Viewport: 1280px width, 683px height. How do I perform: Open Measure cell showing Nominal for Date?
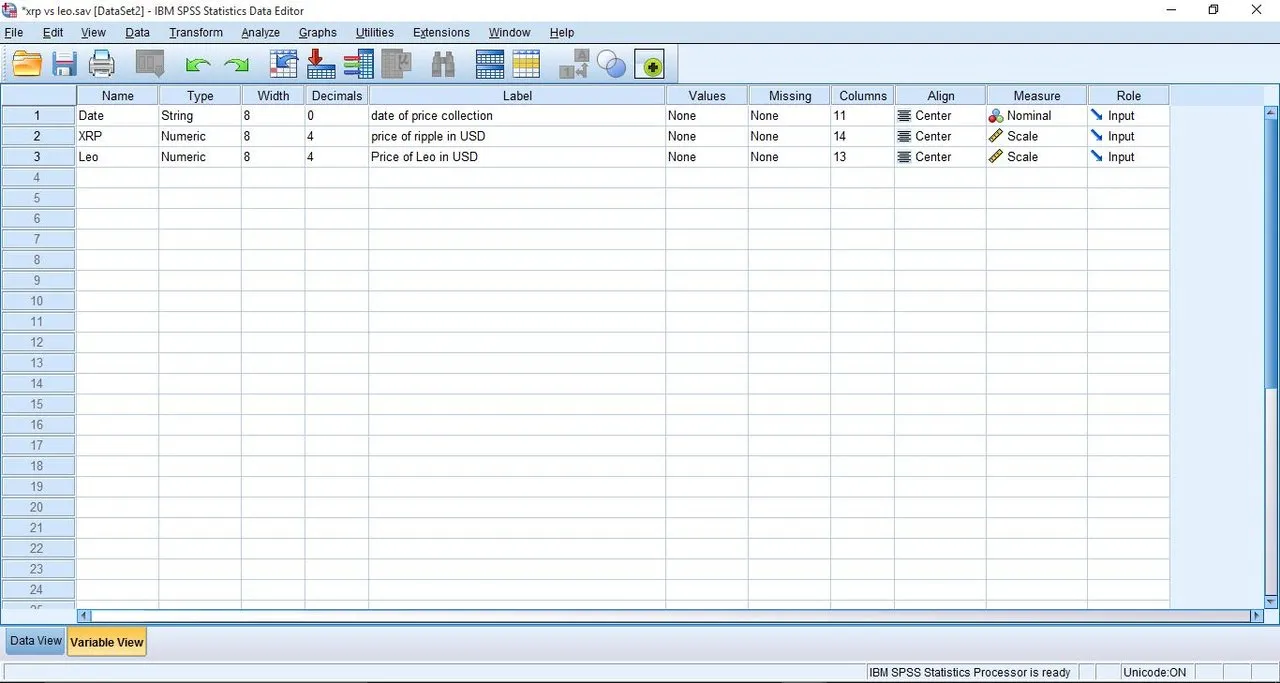click(x=1037, y=116)
